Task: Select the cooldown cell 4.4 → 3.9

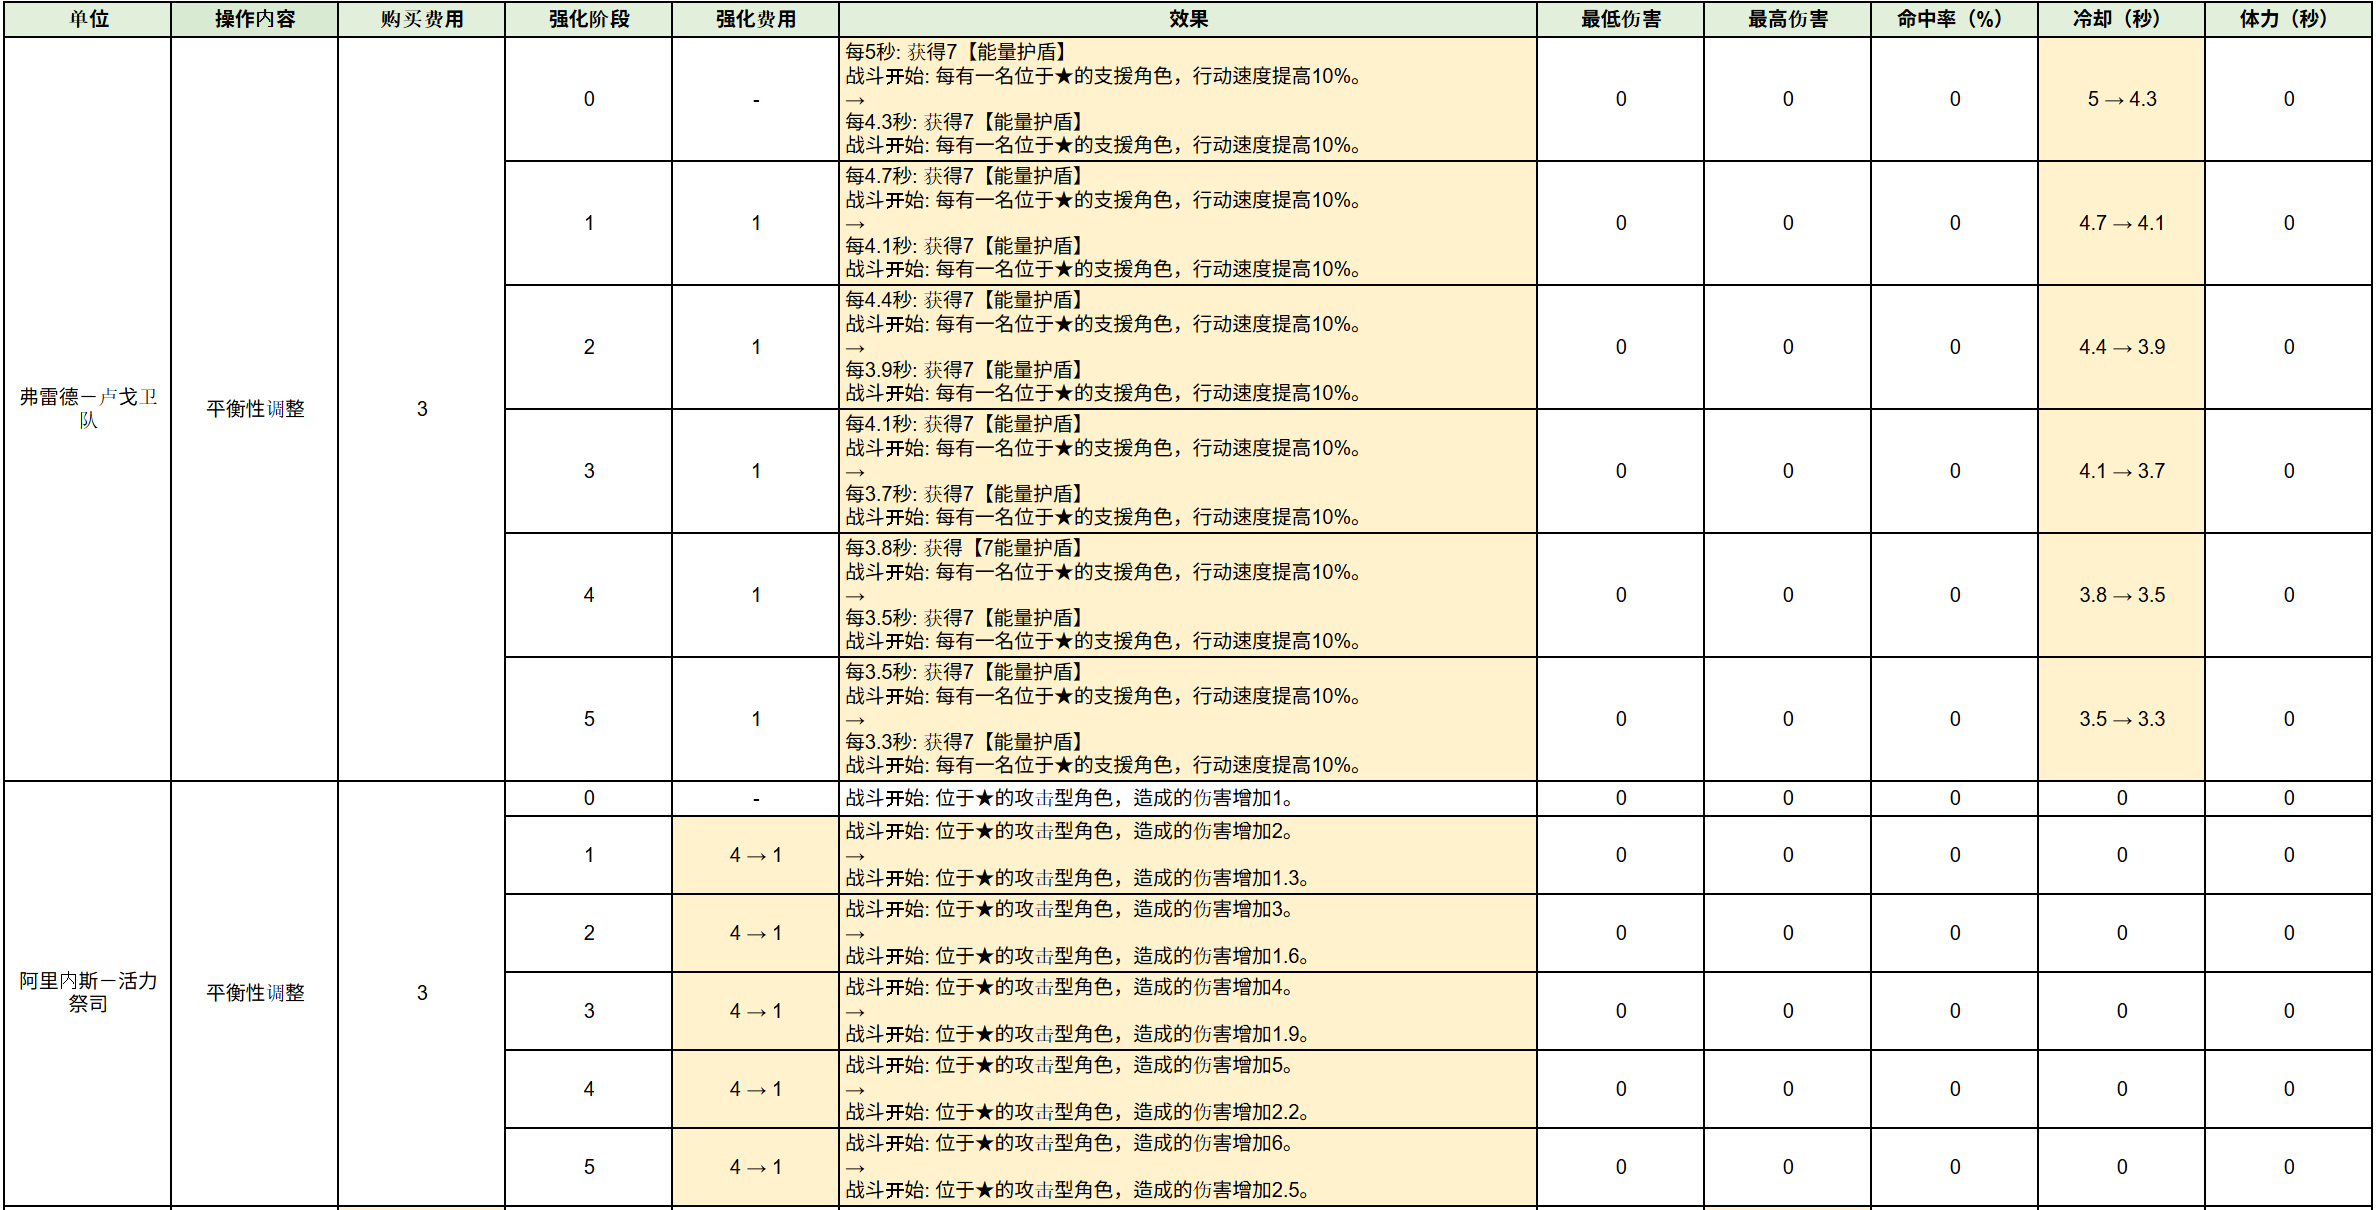Action: (2122, 347)
